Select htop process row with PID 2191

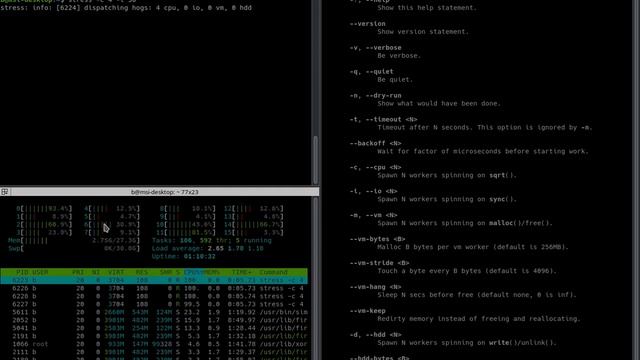tap(154, 336)
